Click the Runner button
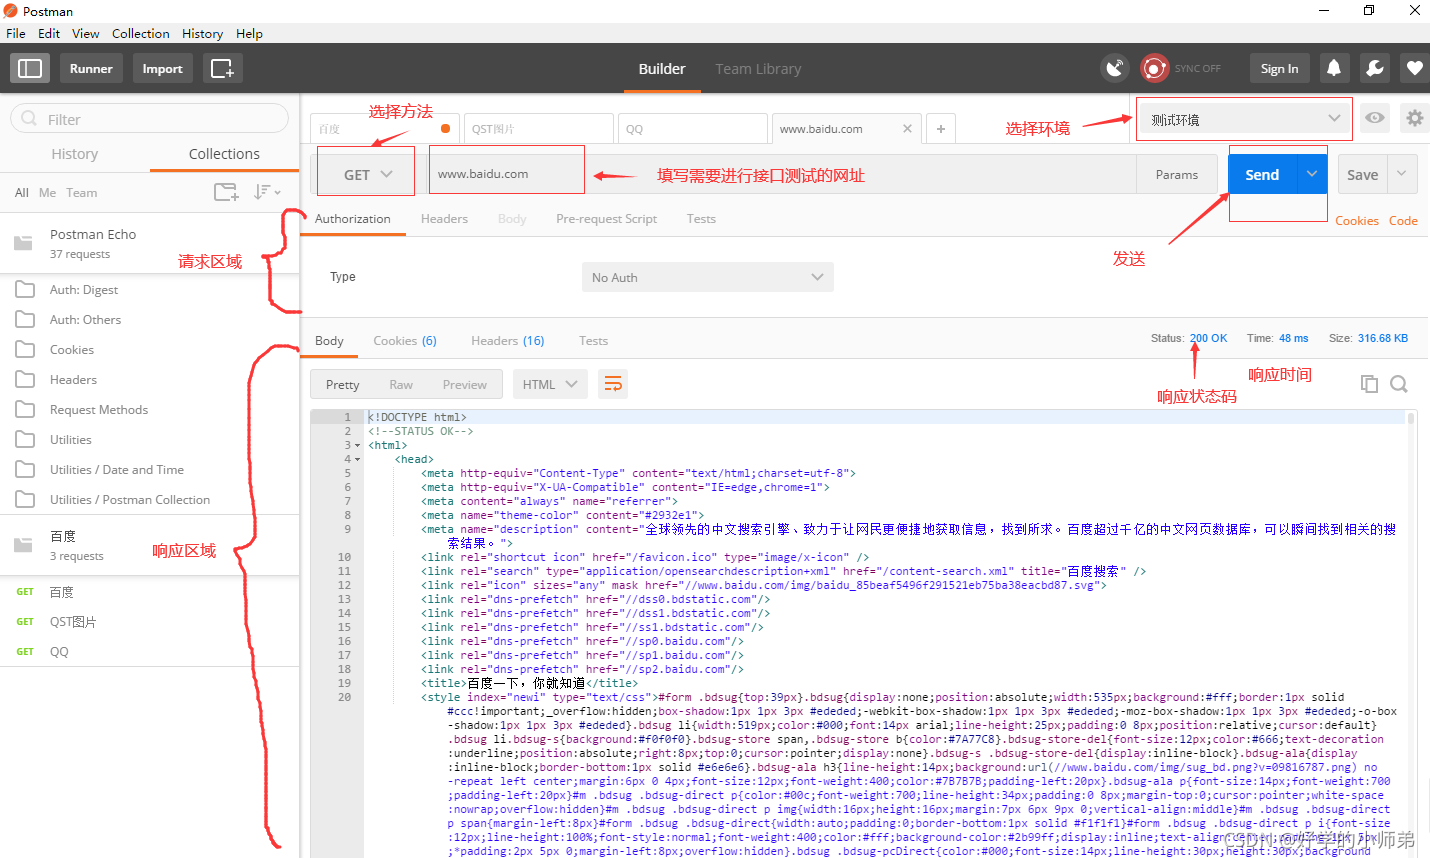This screenshot has height=858, width=1430. tap(91, 68)
